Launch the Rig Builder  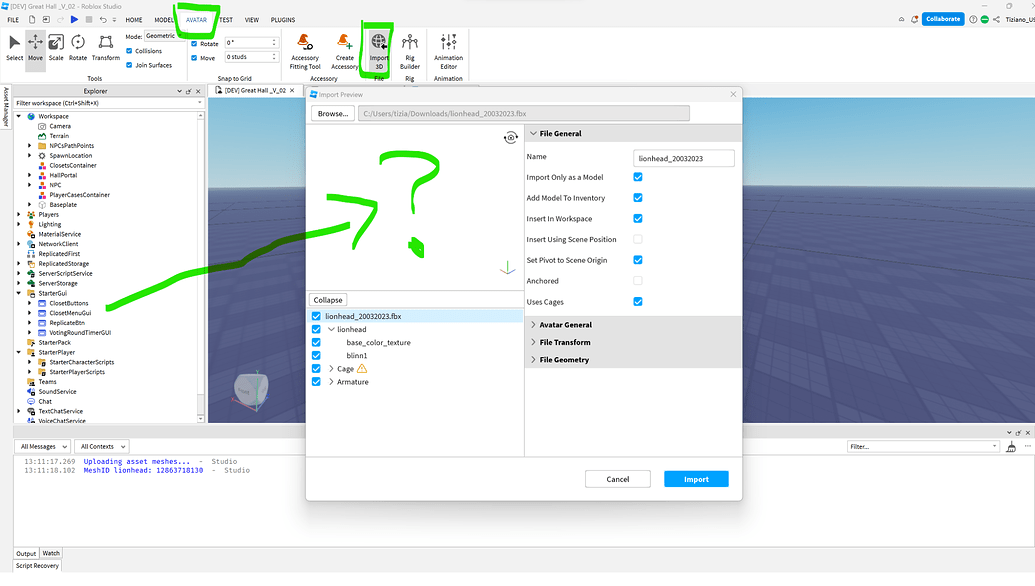(x=410, y=51)
